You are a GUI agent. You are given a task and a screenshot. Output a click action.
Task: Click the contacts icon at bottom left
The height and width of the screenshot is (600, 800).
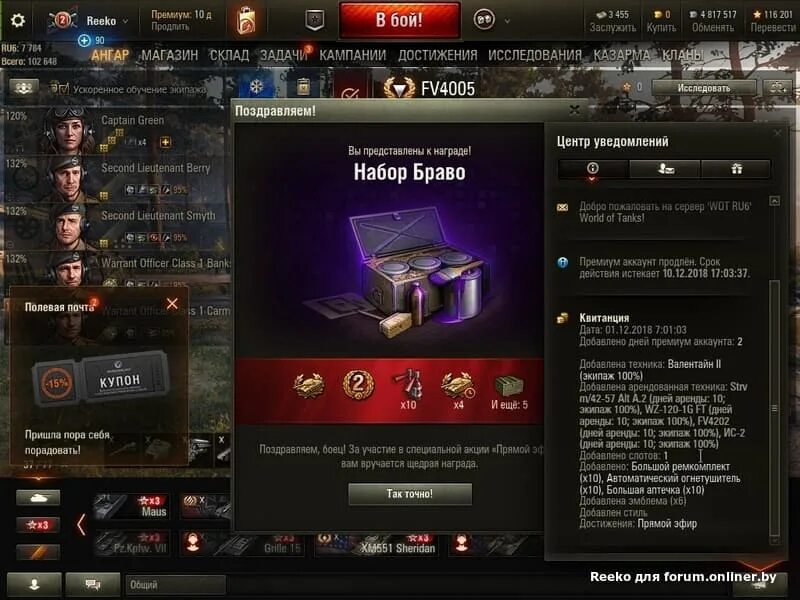point(35,584)
